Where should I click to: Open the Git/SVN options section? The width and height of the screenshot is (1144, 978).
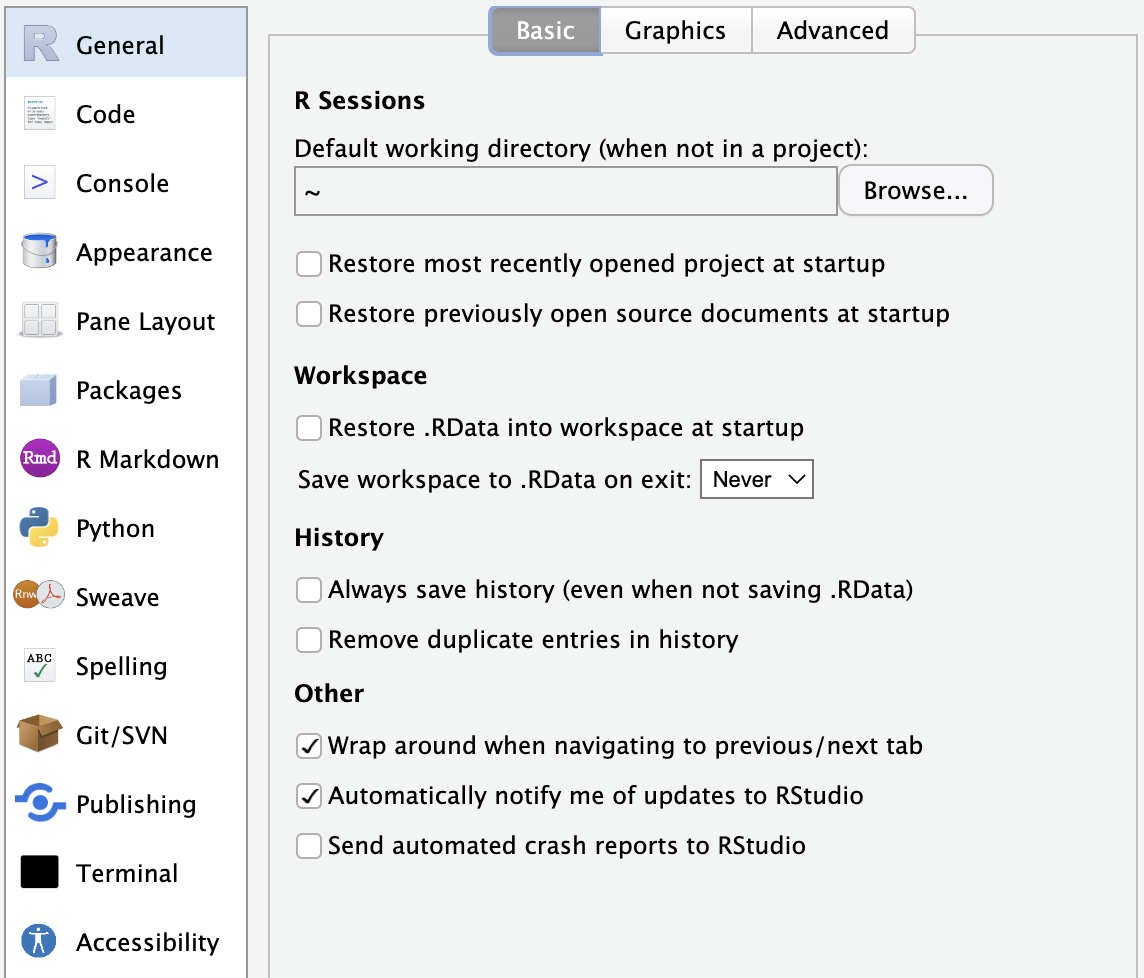coord(126,734)
